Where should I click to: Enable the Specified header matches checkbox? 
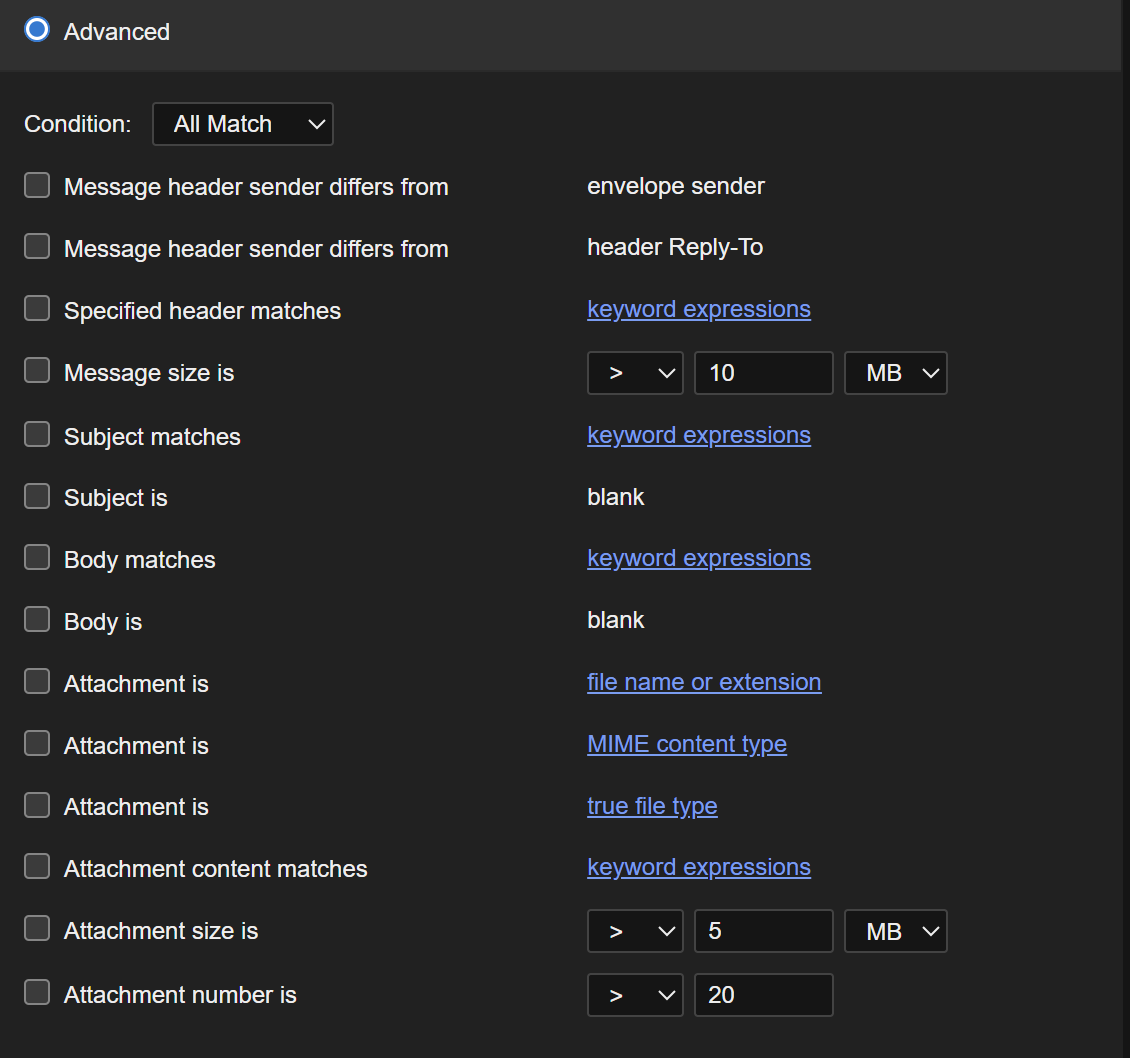[37, 310]
